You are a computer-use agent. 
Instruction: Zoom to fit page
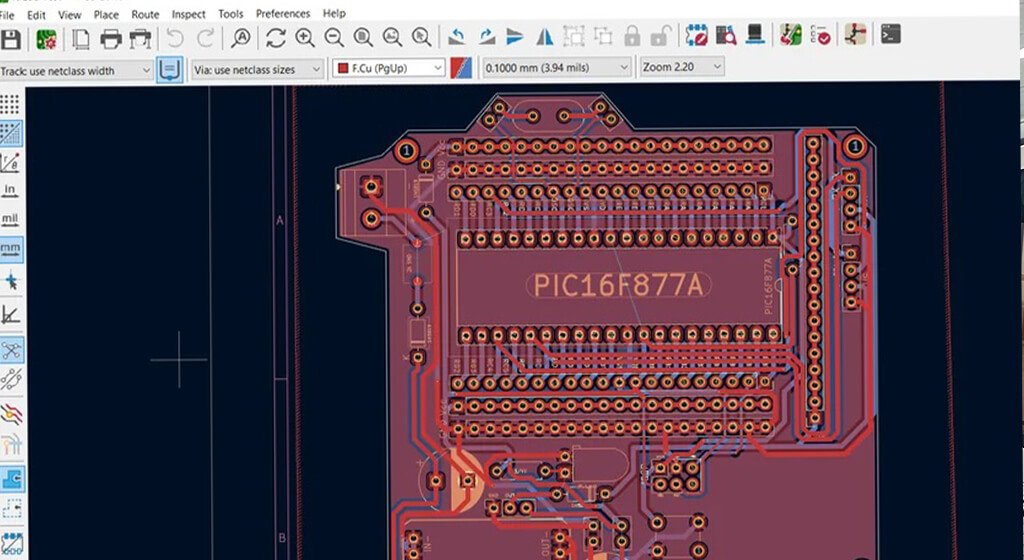(363, 37)
